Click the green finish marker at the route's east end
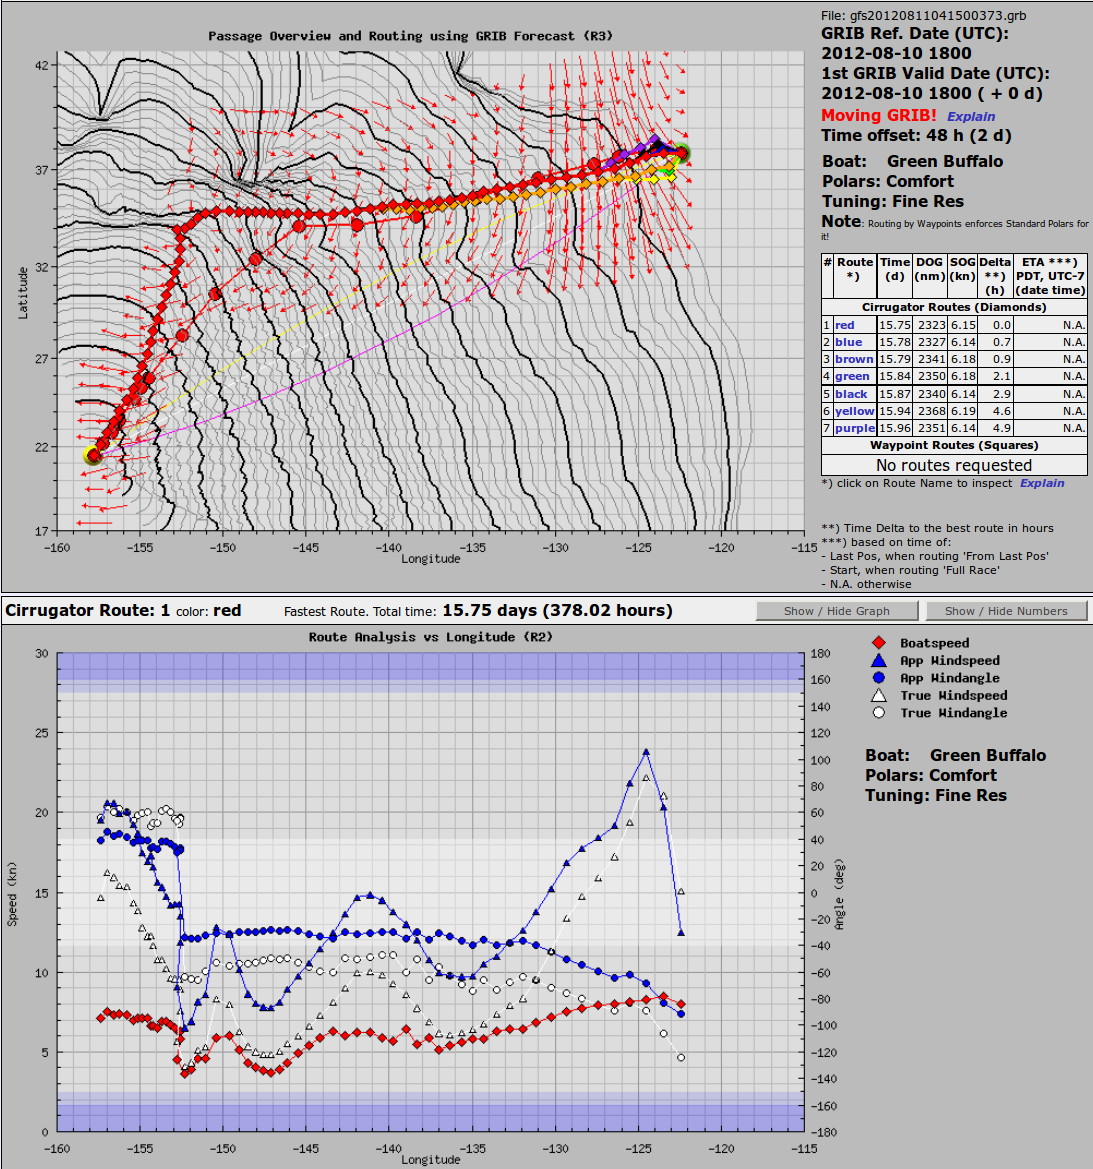Image resolution: width=1093 pixels, height=1169 pixels. [x=681, y=153]
